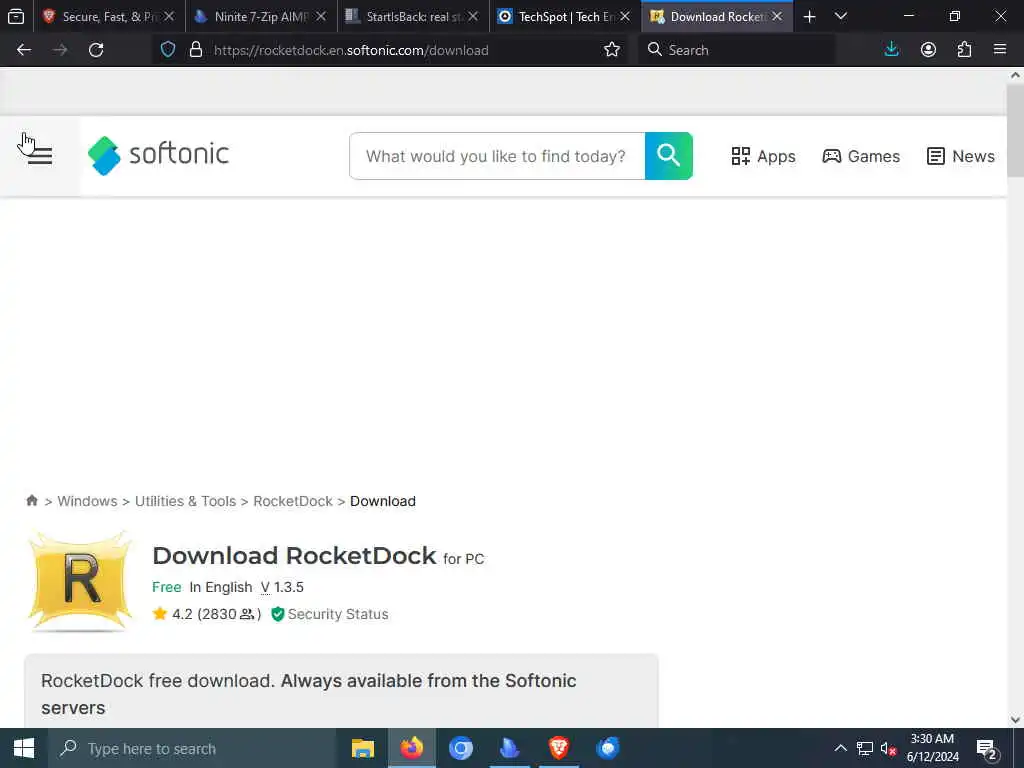This screenshot has height=768, width=1024.
Task: Click the 4.2 star rating
Action: pyautogui.click(x=206, y=614)
